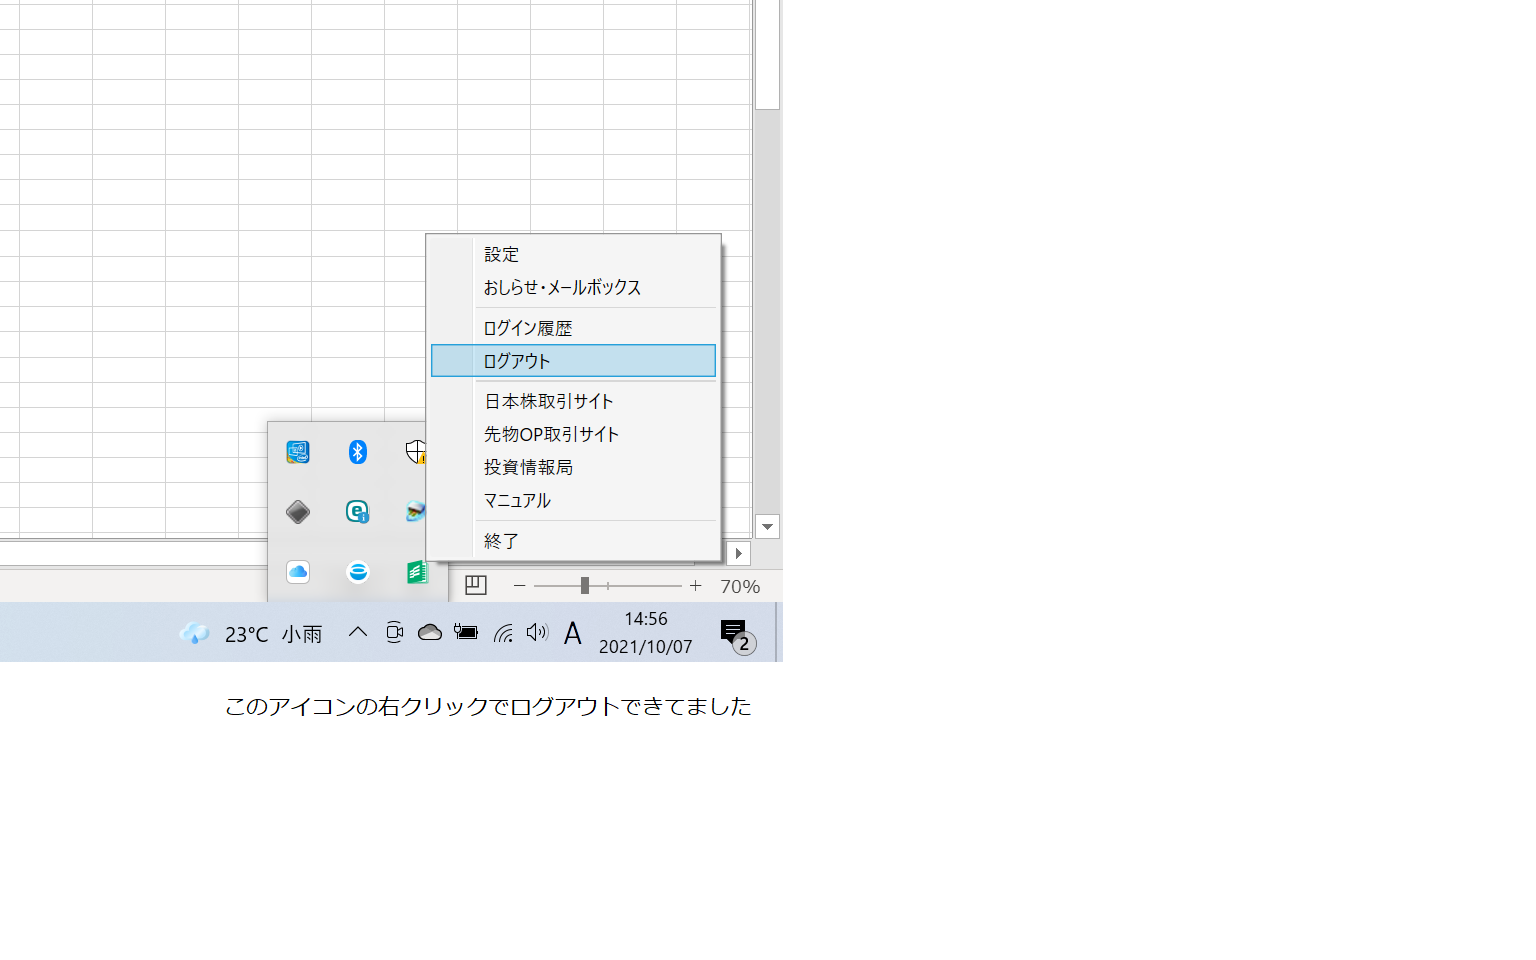Toggle the IME input mode A indicator
Image resolution: width=1536 pixels, height=960 pixels.
pyautogui.click(x=572, y=633)
